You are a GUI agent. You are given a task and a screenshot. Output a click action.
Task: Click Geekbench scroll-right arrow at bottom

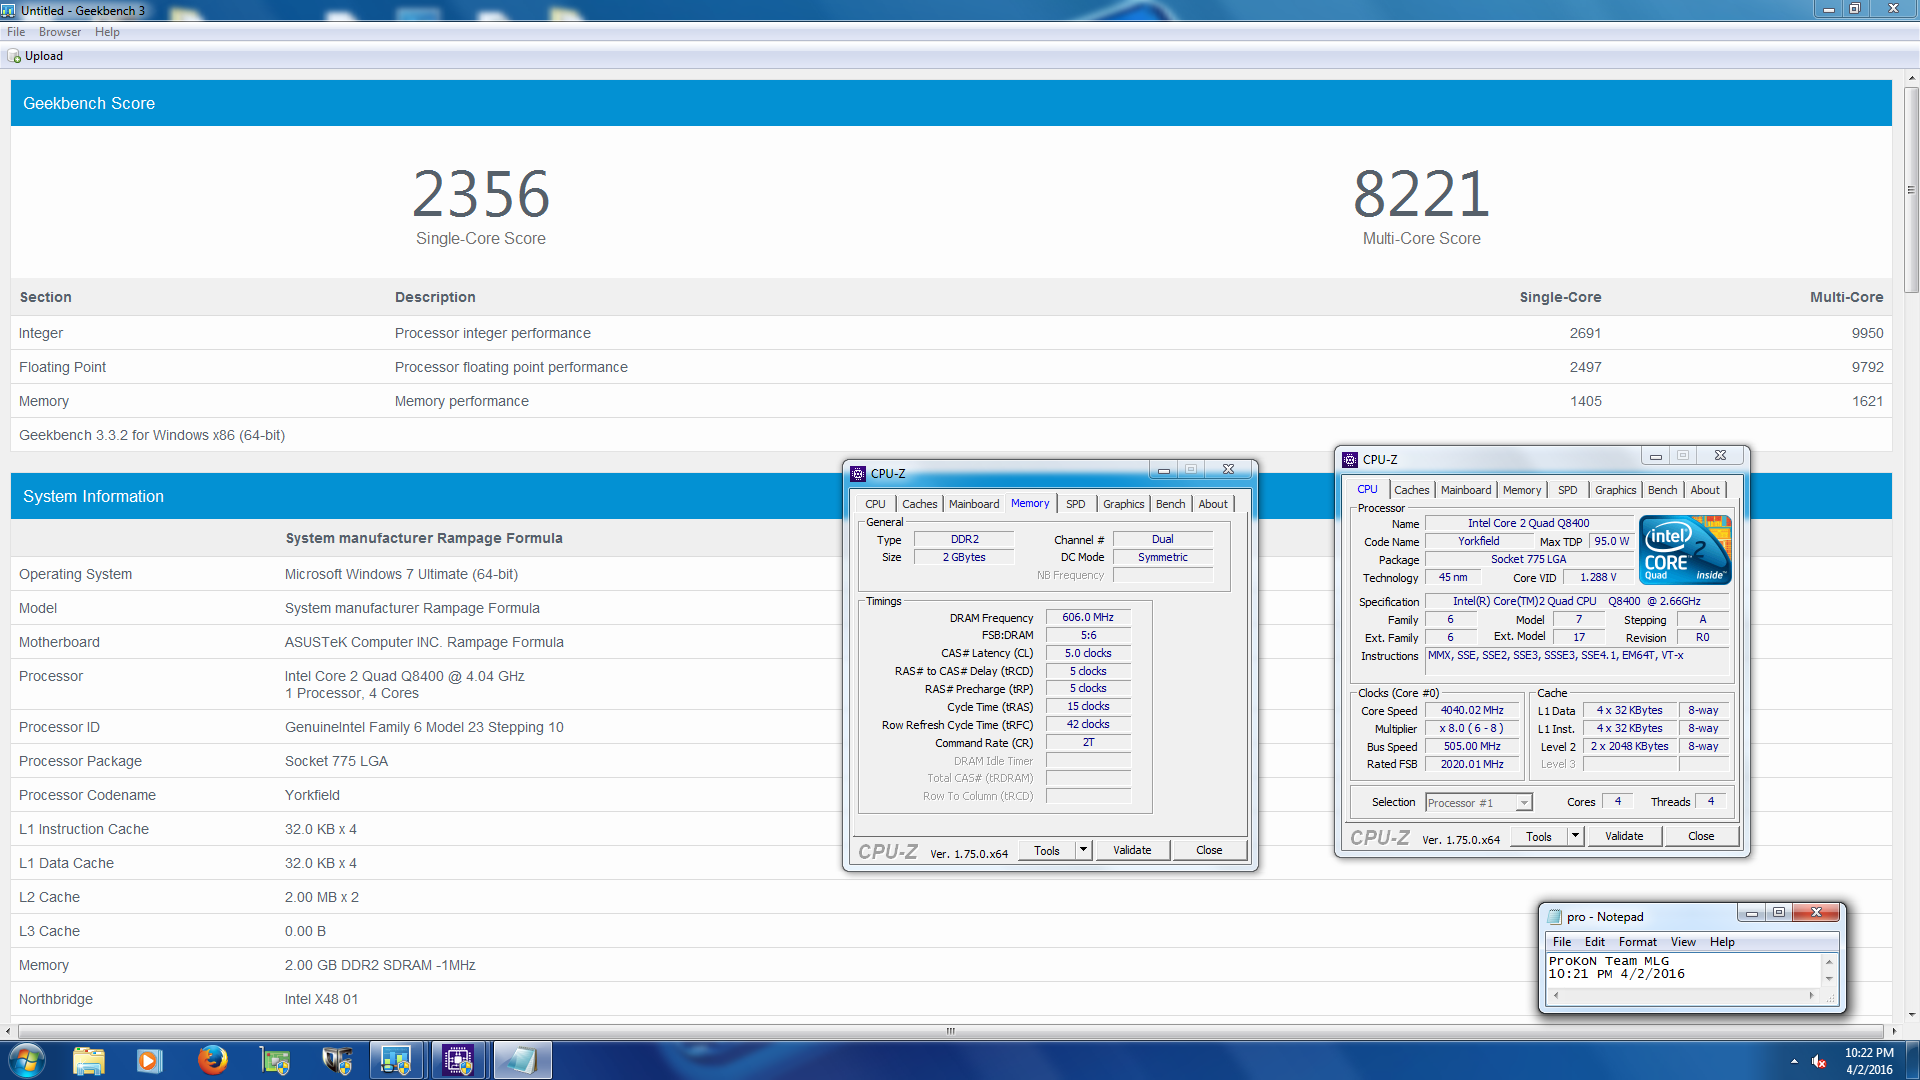[x=1892, y=1030]
